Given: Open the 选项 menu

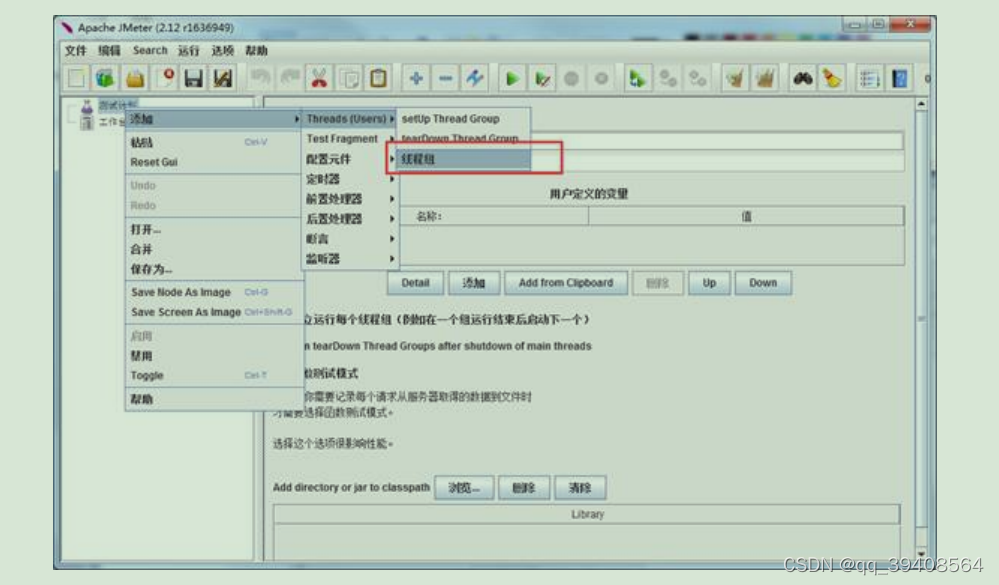Looking at the screenshot, I should point(222,50).
